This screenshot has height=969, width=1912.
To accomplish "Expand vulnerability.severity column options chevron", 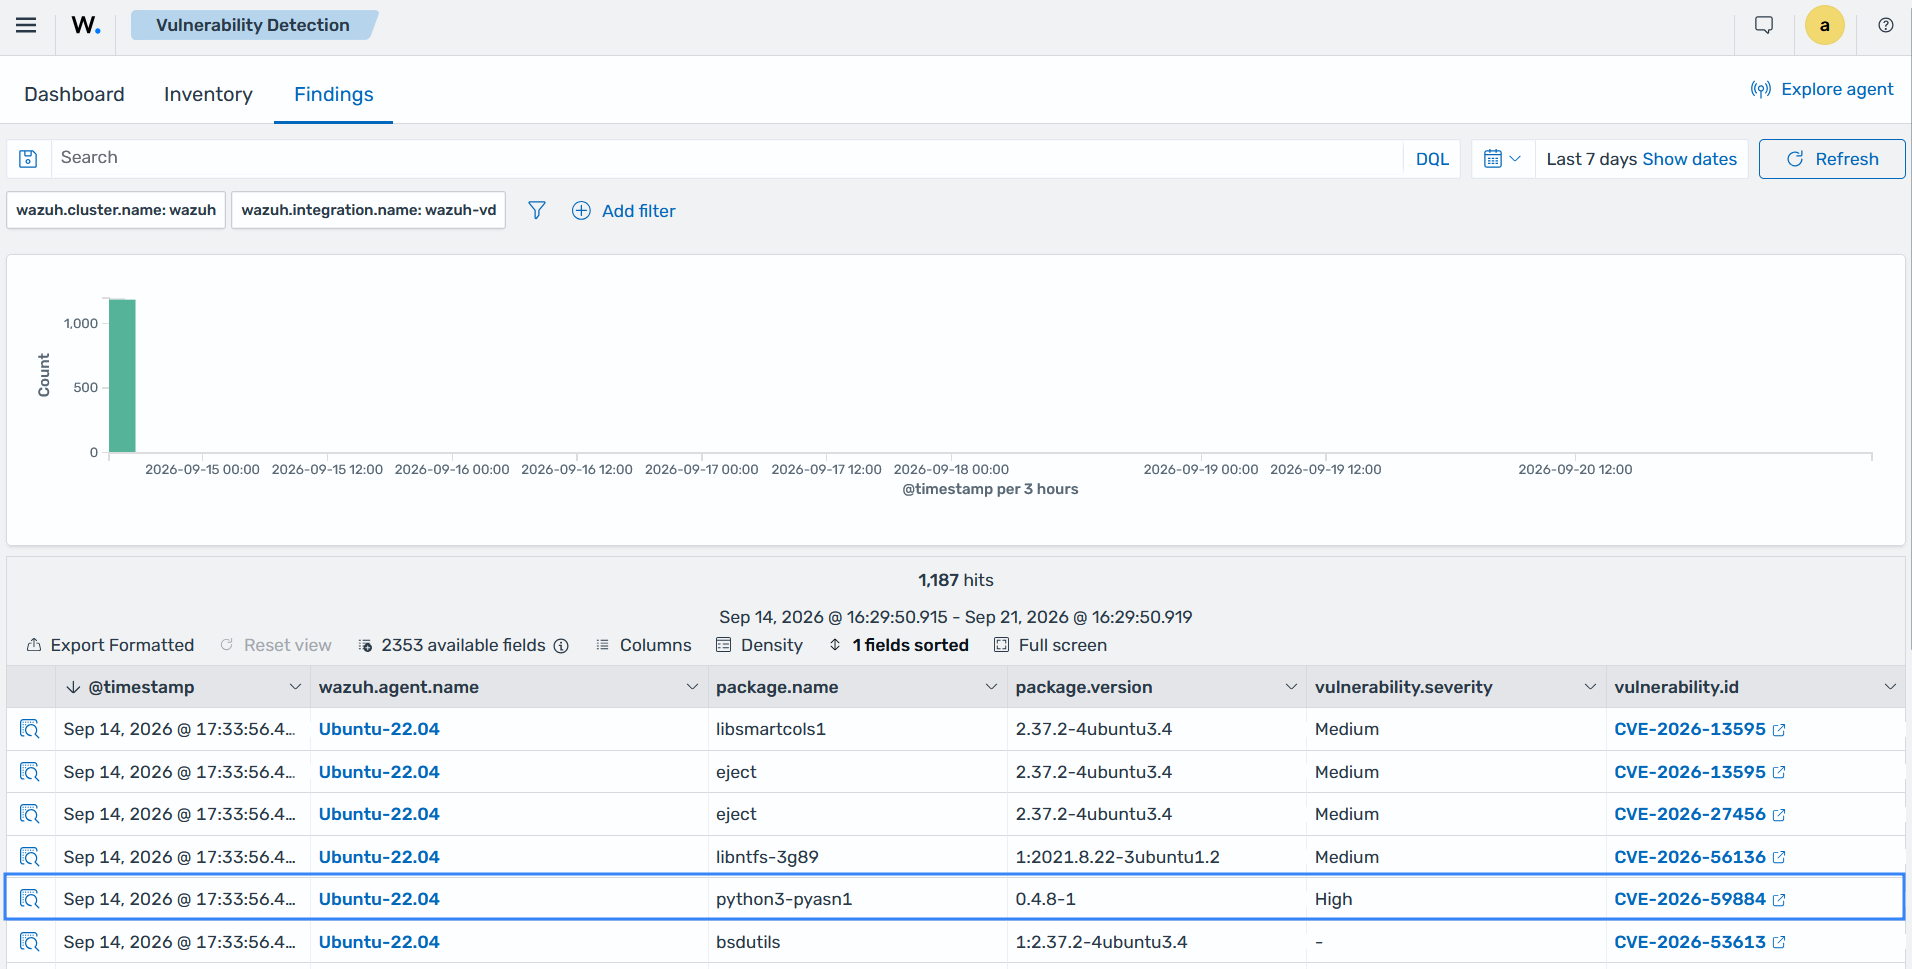I will [x=1590, y=687].
